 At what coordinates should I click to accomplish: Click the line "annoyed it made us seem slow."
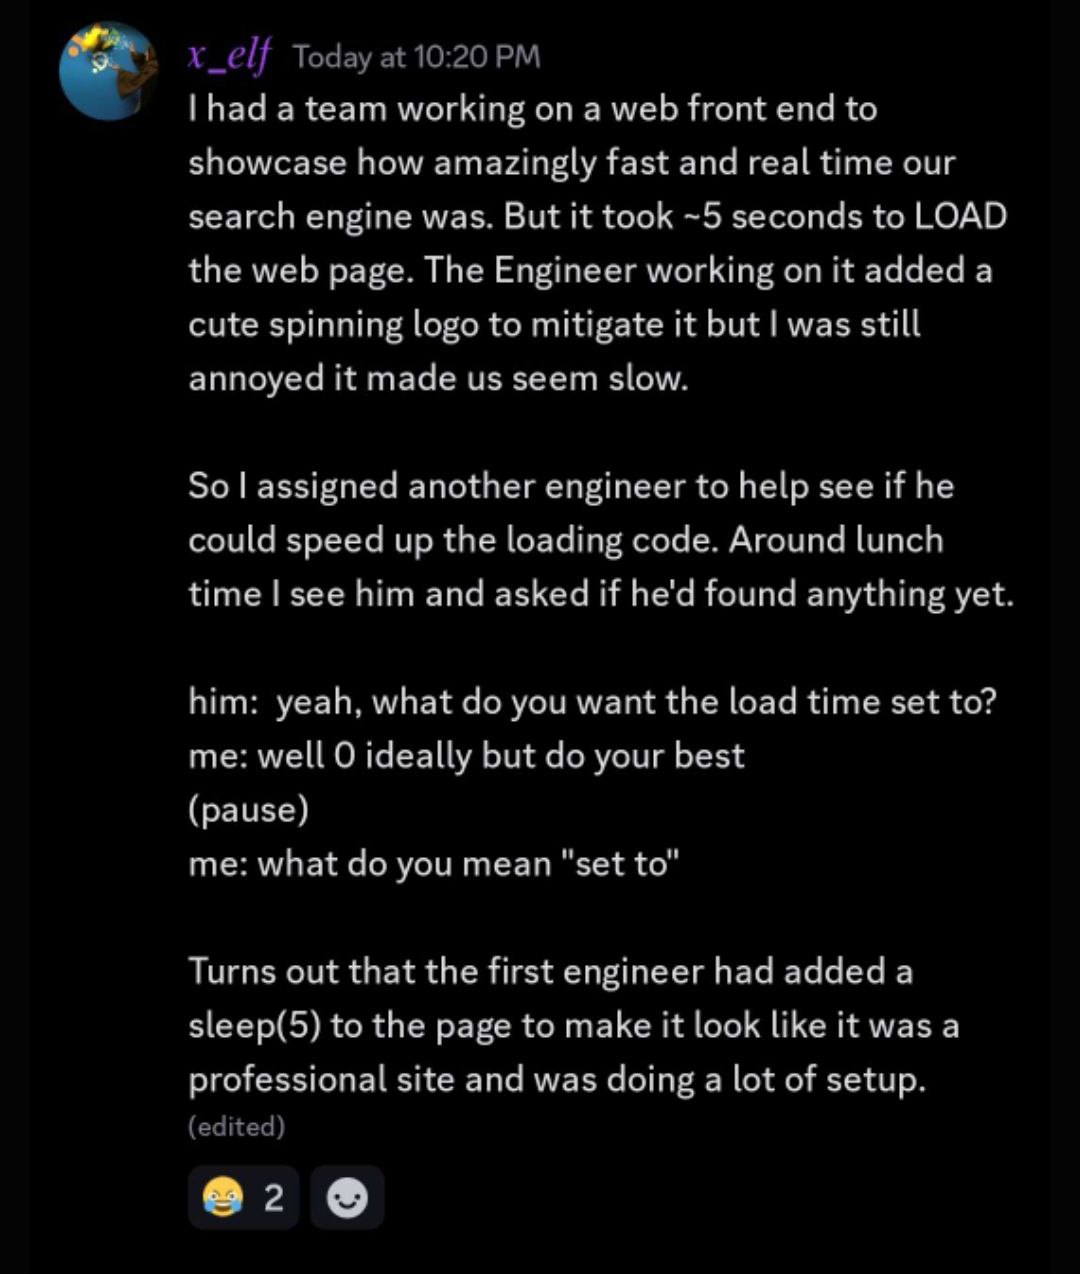click(x=439, y=379)
